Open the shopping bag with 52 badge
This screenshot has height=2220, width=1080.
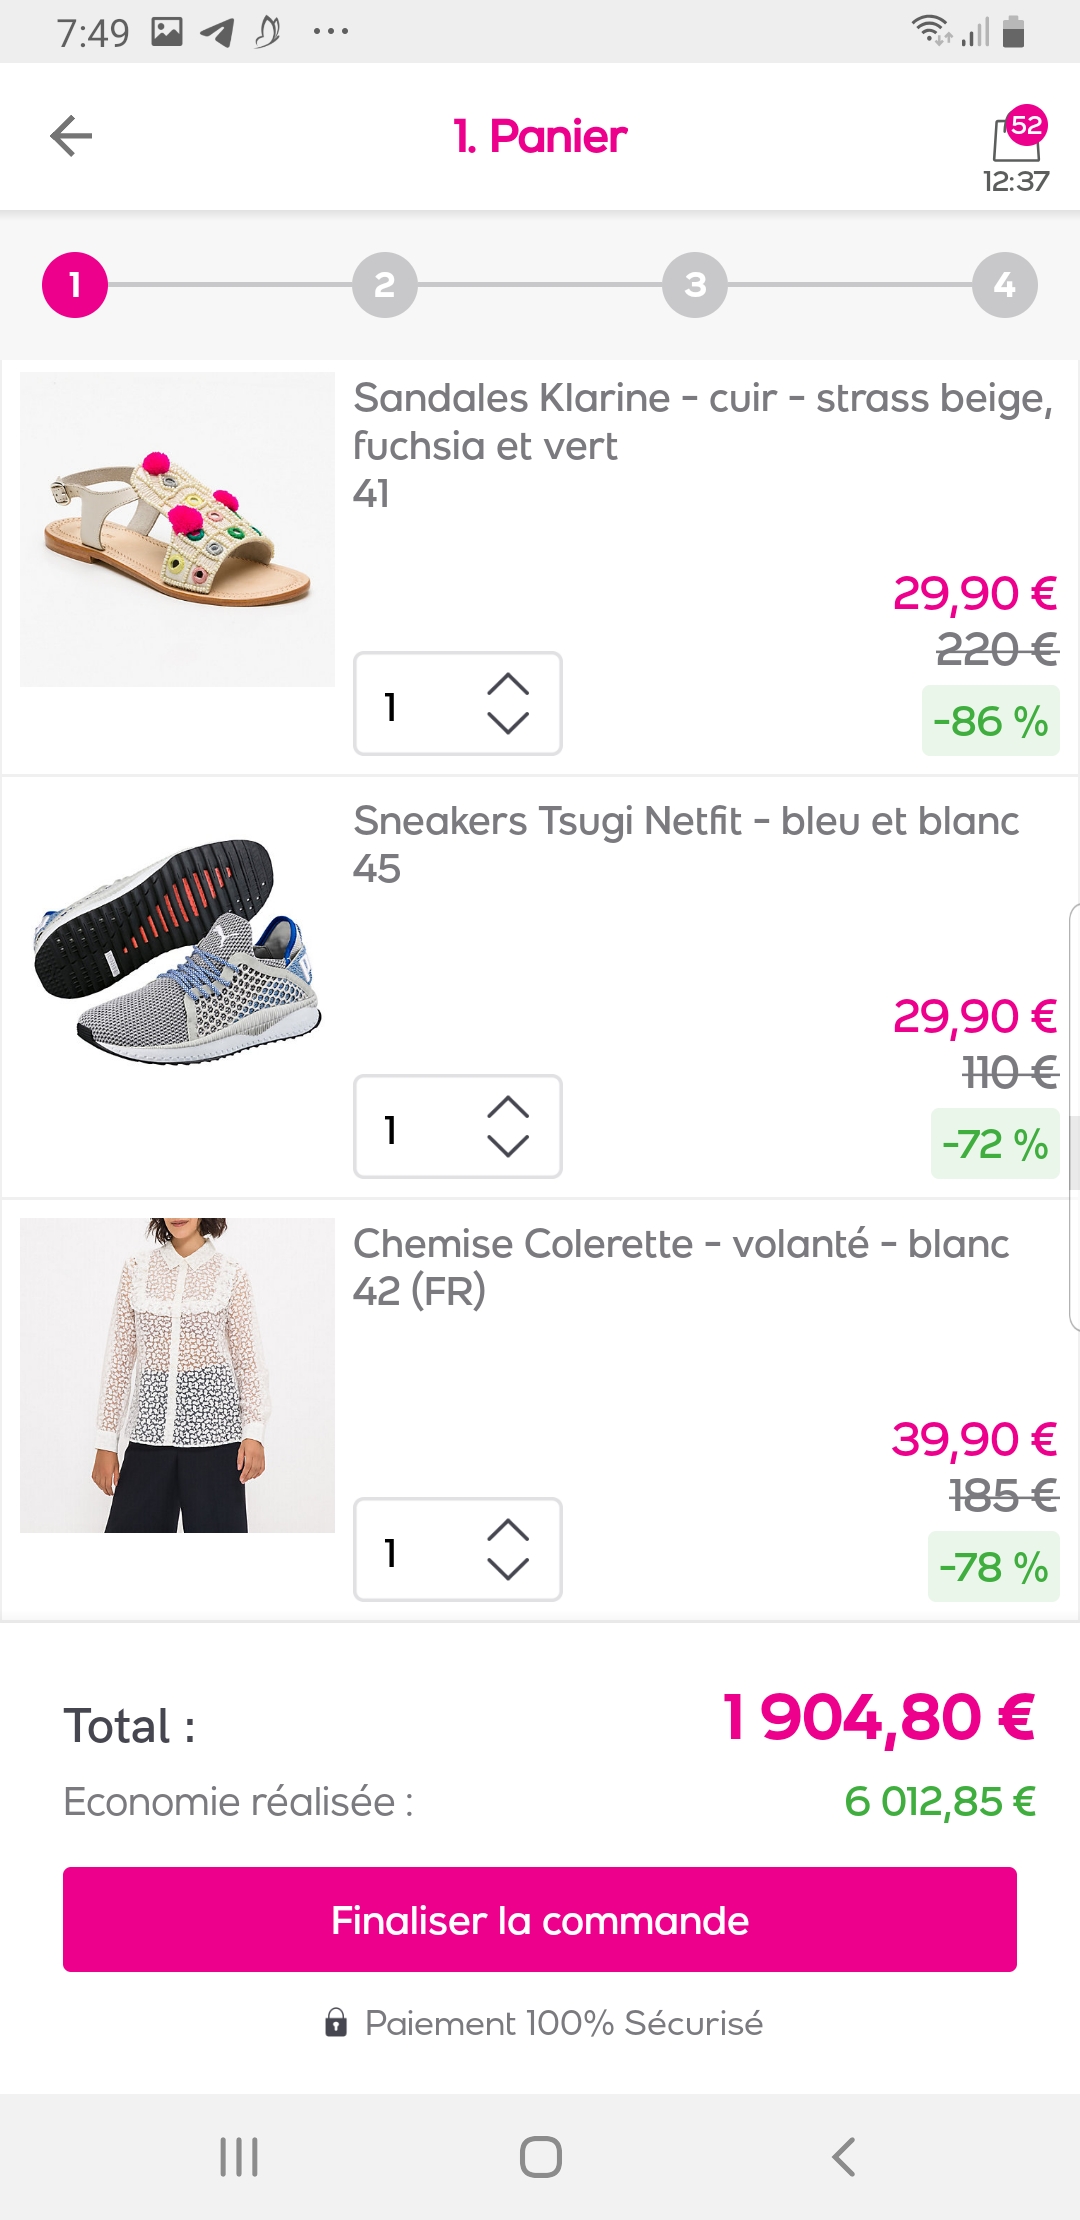pos(1017,138)
